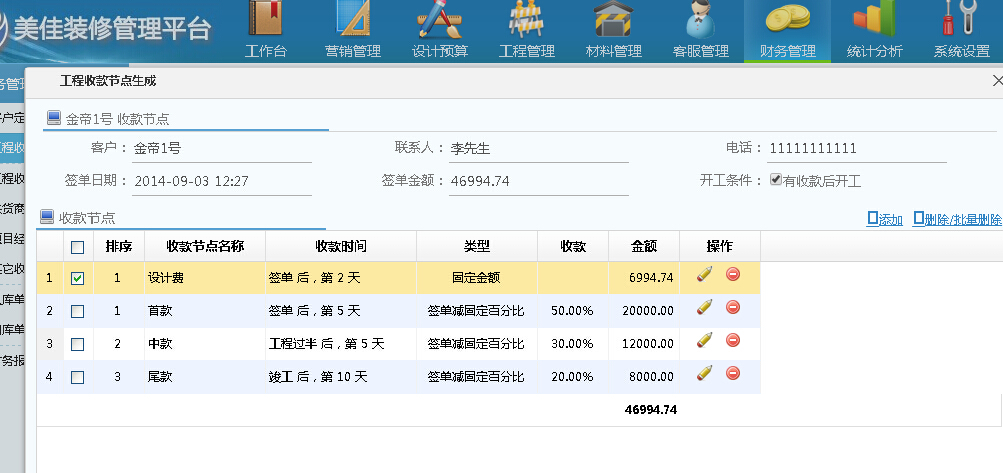This screenshot has width=1003, height=473.
Task: Open the 系统设置 tools icon
Action: [961, 21]
